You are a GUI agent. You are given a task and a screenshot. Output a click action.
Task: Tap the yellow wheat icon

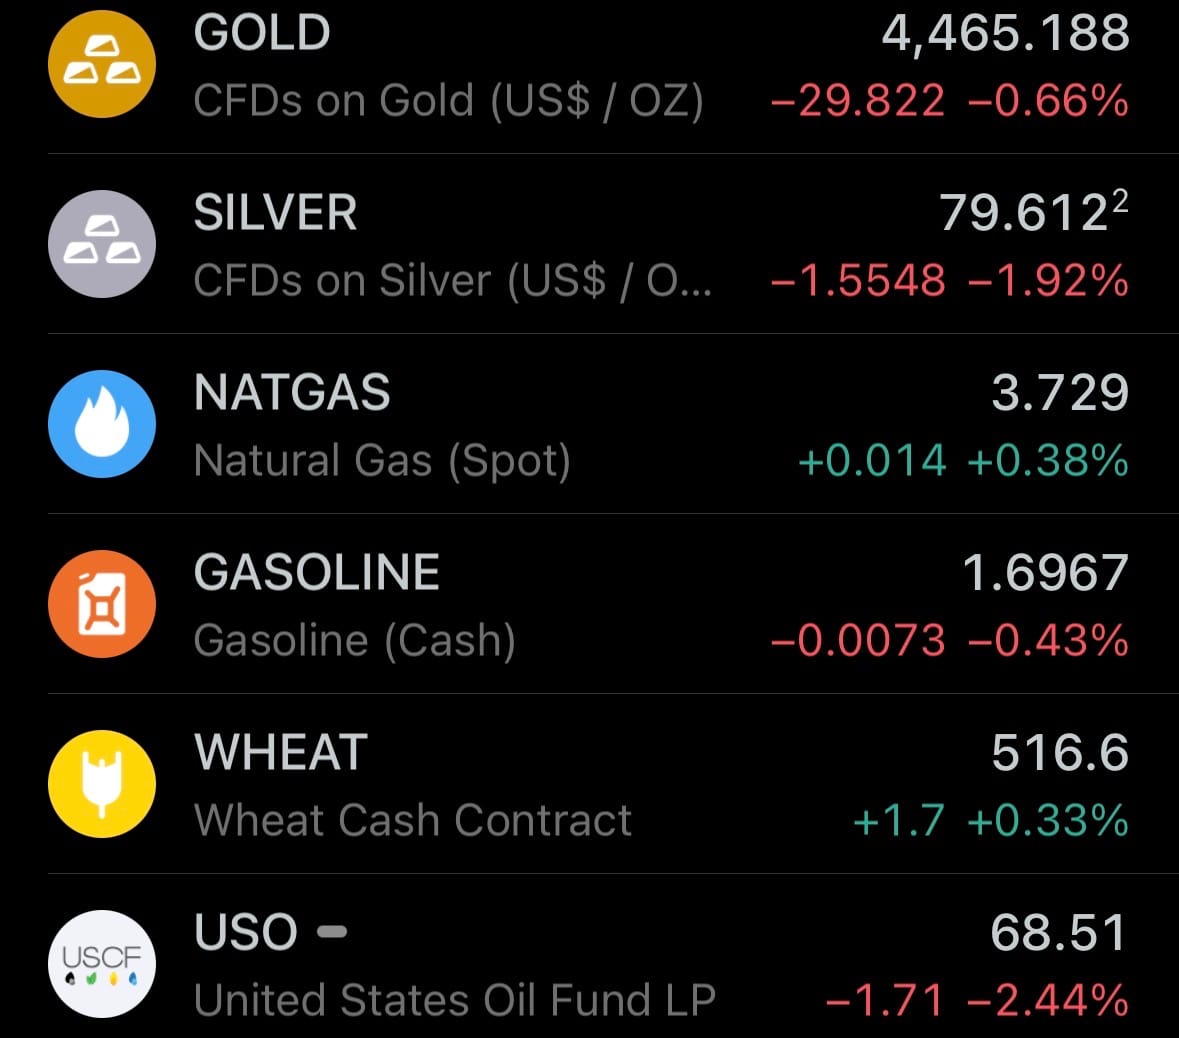[102, 784]
